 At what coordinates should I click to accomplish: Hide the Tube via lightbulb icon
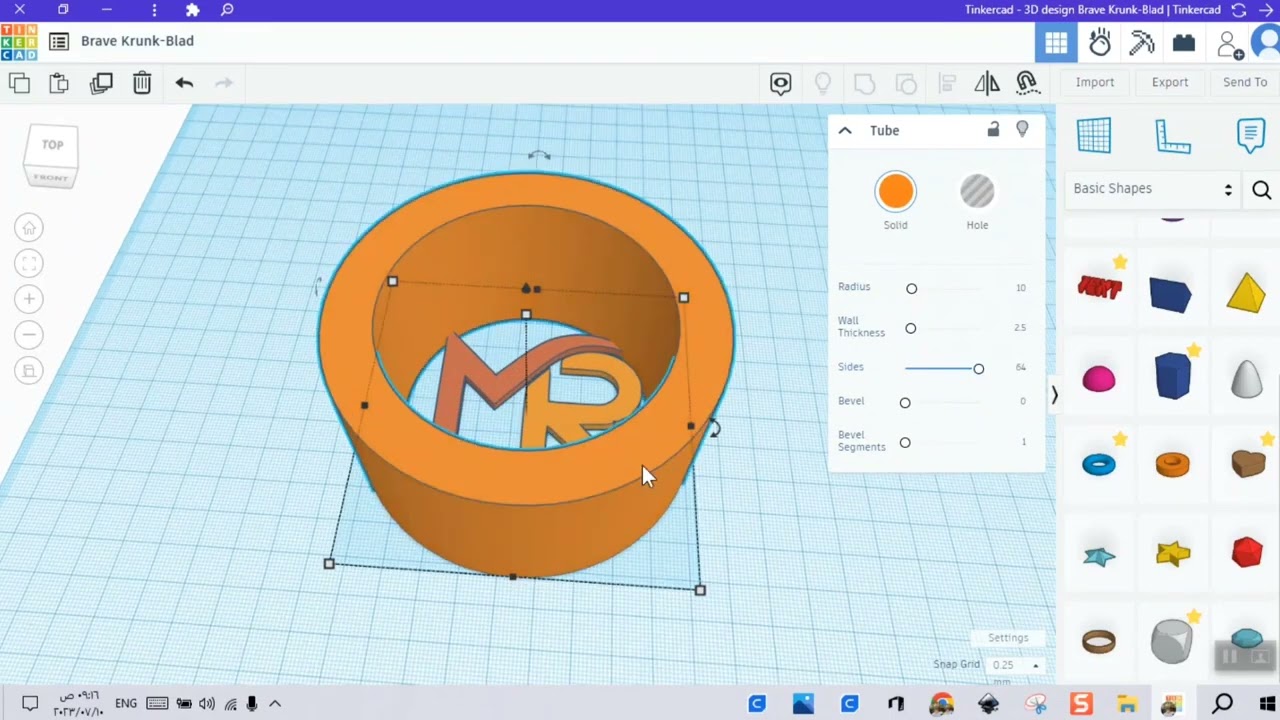coord(1022,129)
